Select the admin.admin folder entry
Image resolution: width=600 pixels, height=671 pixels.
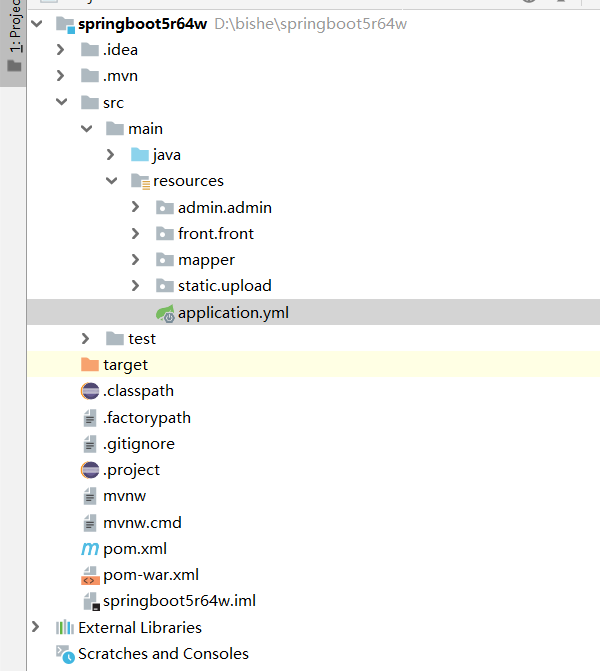click(x=224, y=208)
